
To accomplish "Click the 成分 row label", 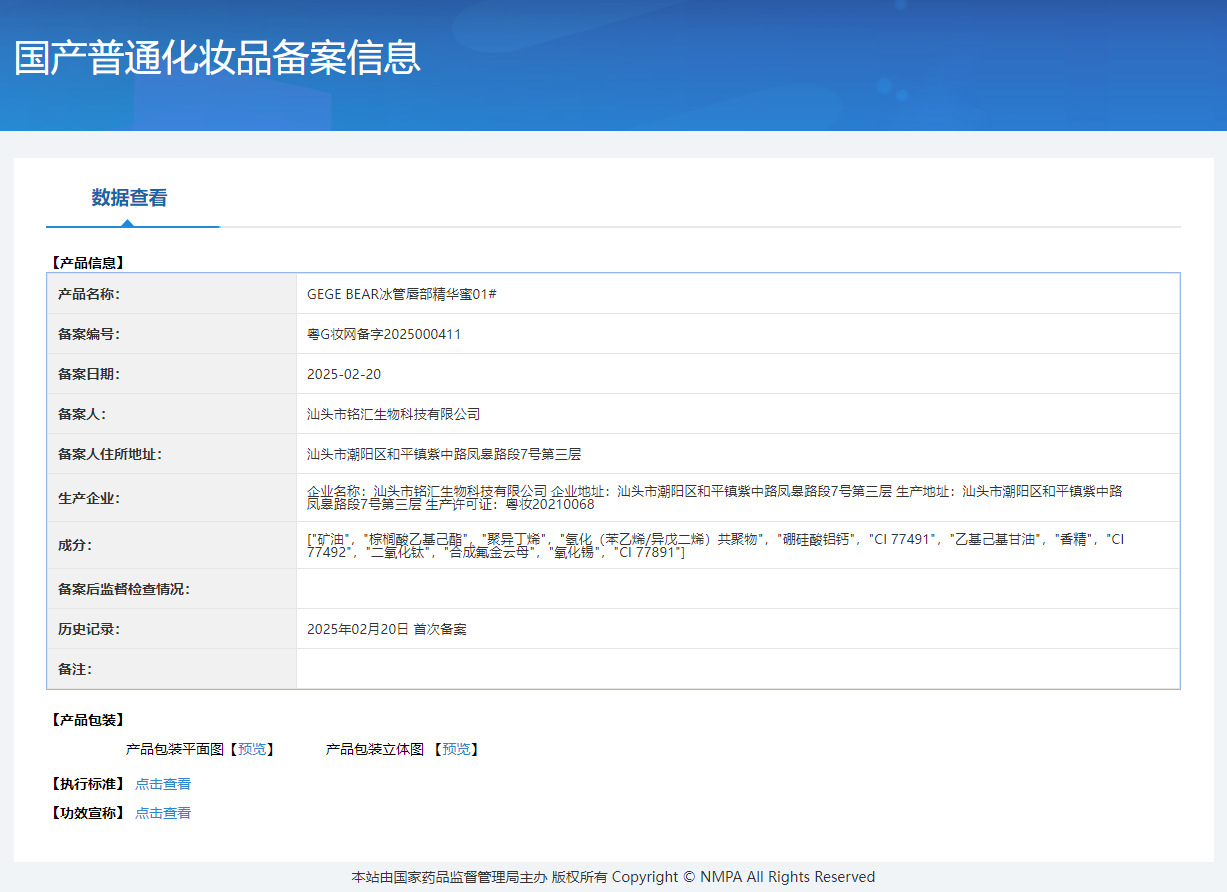I will [75, 546].
